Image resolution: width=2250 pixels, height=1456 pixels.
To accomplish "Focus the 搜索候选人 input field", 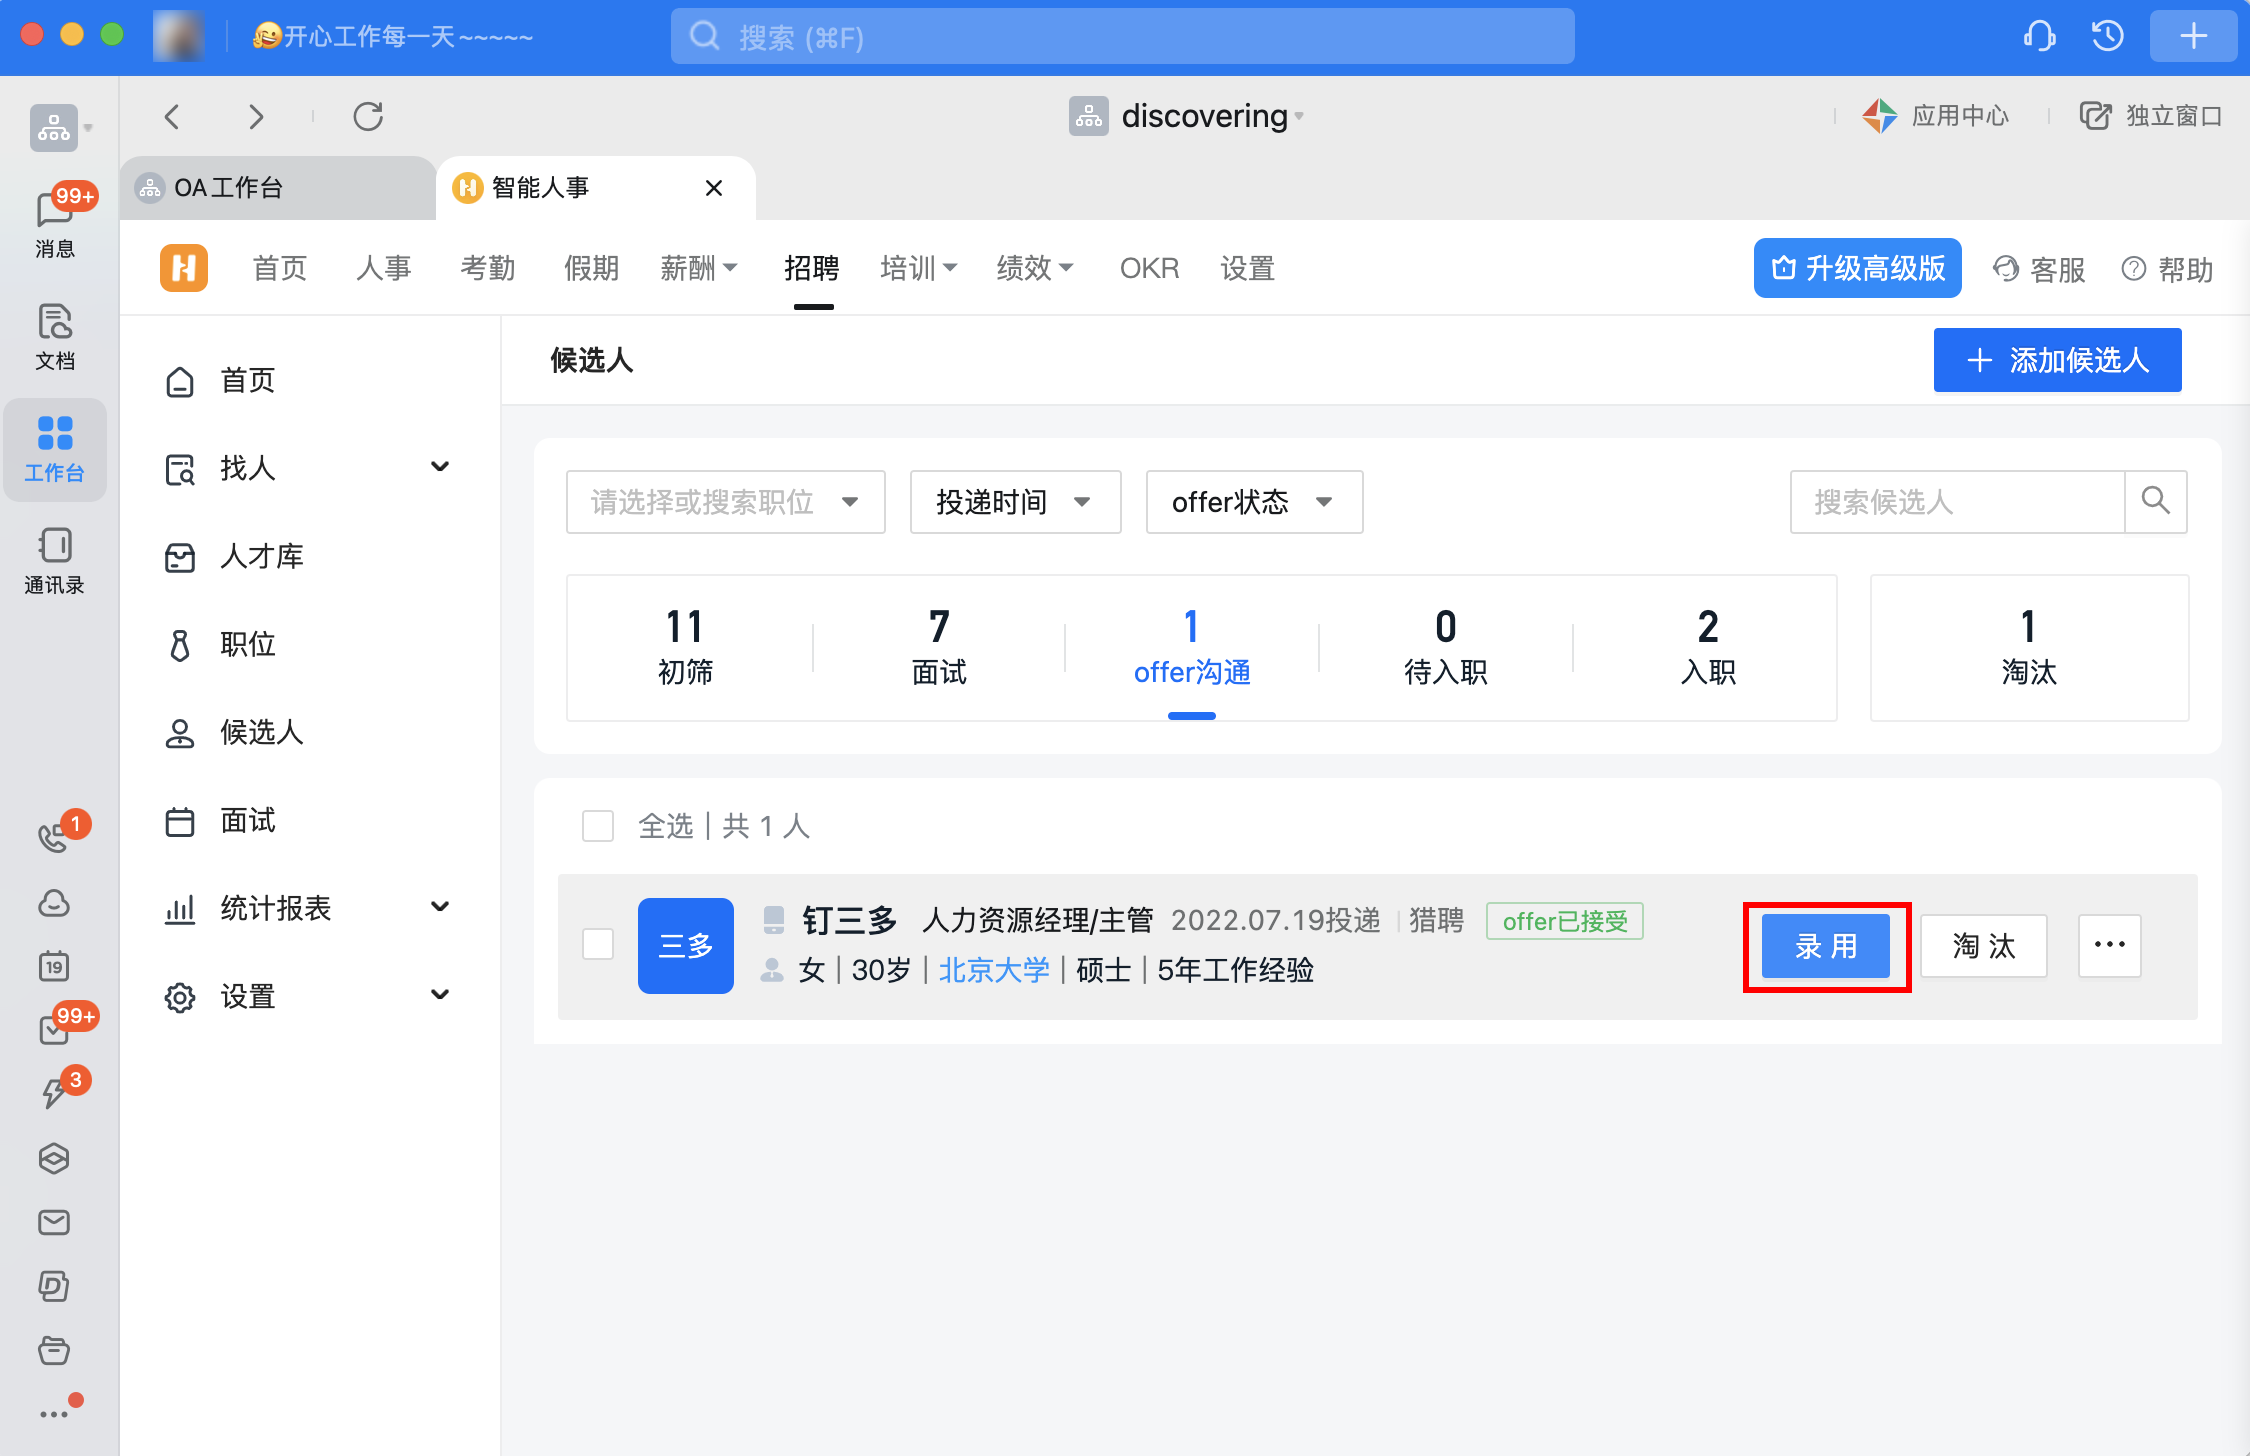I will 1955,501.
